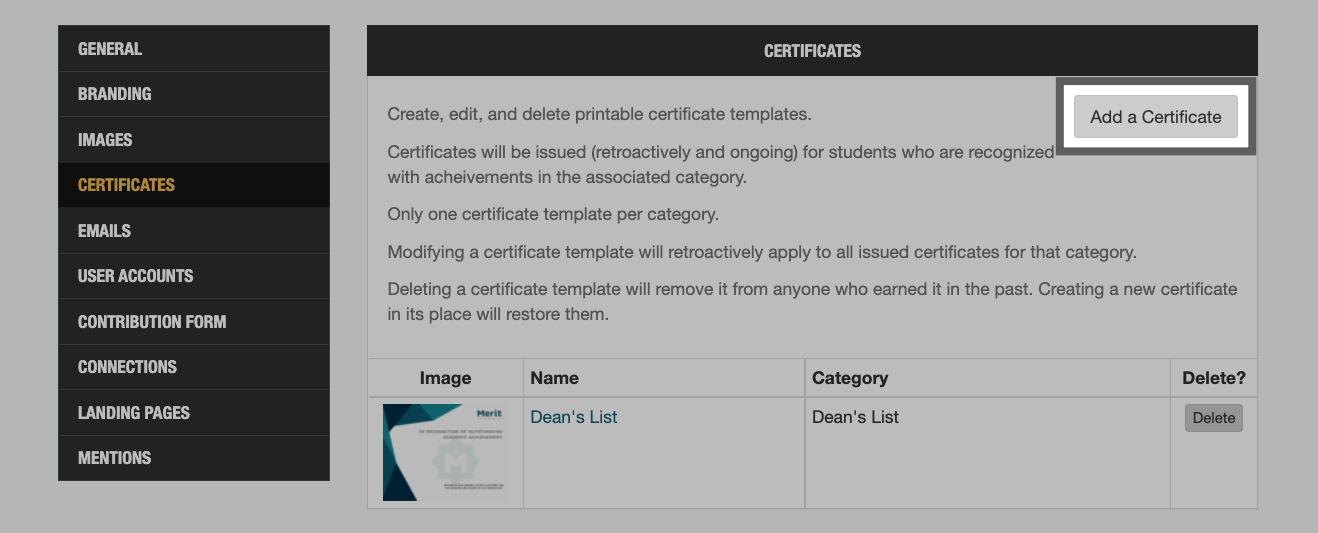The image size is (1318, 533).
Task: Click the Image column header
Action: 445,378
